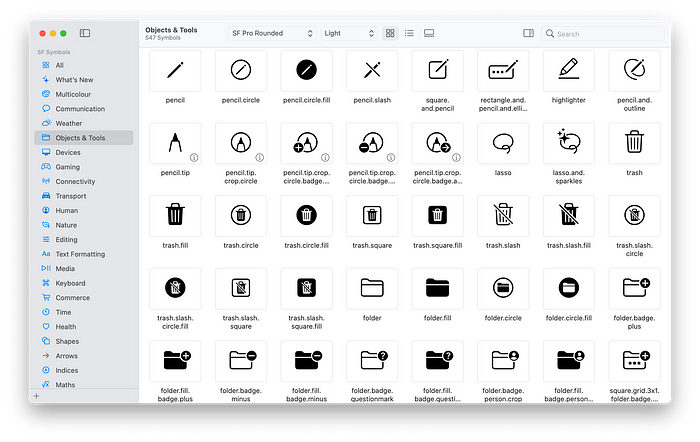Switch to list view

tap(409, 33)
